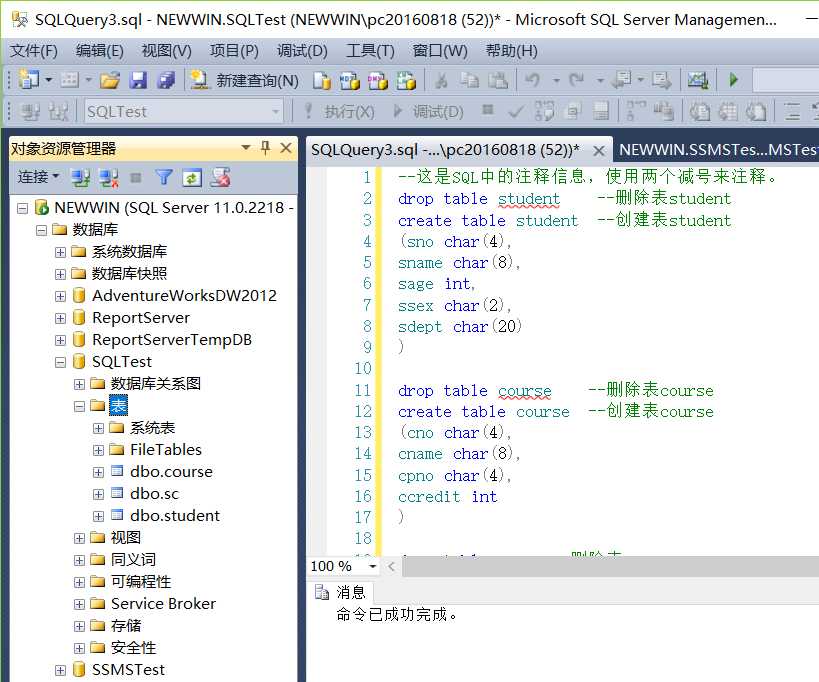Collapse the 数据库 folder
This screenshot has height=682, width=819.
[x=41, y=230]
